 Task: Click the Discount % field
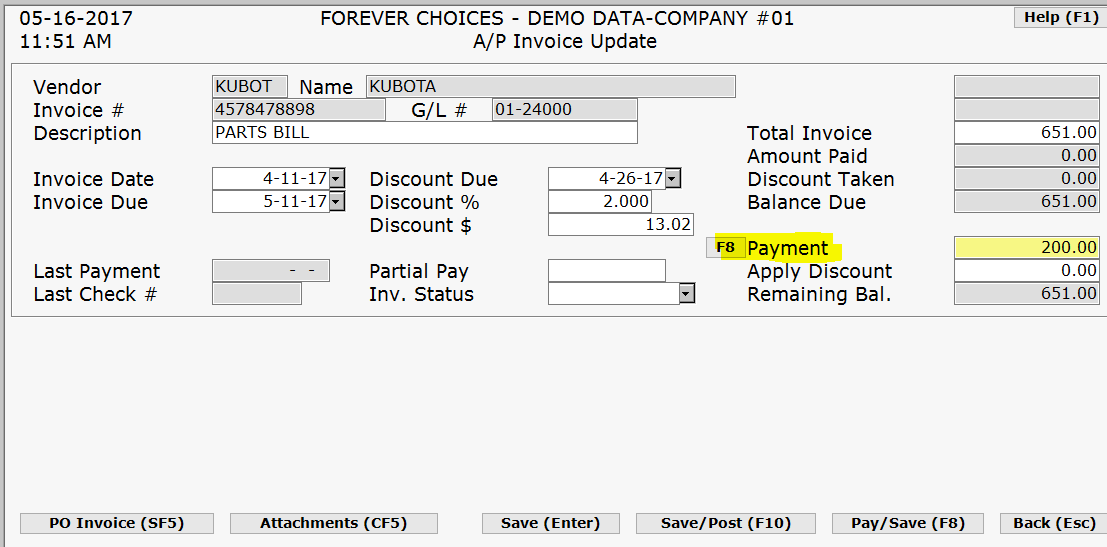click(x=599, y=201)
